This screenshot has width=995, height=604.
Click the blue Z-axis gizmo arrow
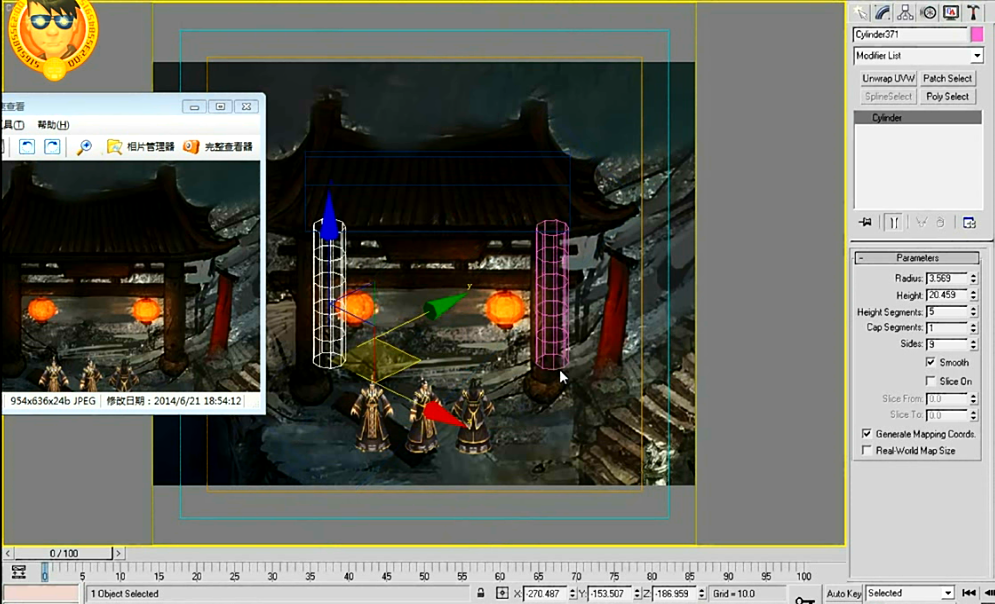click(329, 216)
